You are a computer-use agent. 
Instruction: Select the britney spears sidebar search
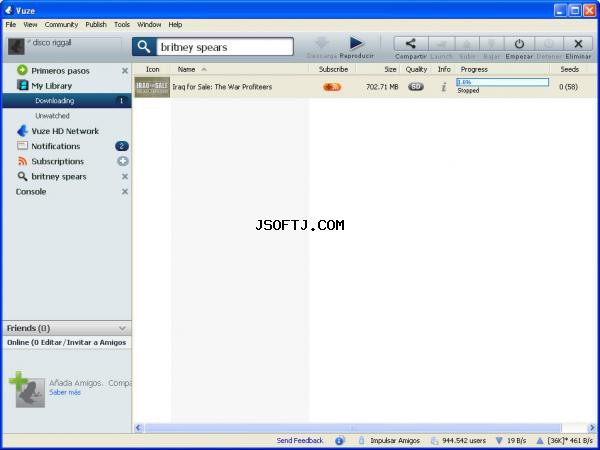(59, 177)
